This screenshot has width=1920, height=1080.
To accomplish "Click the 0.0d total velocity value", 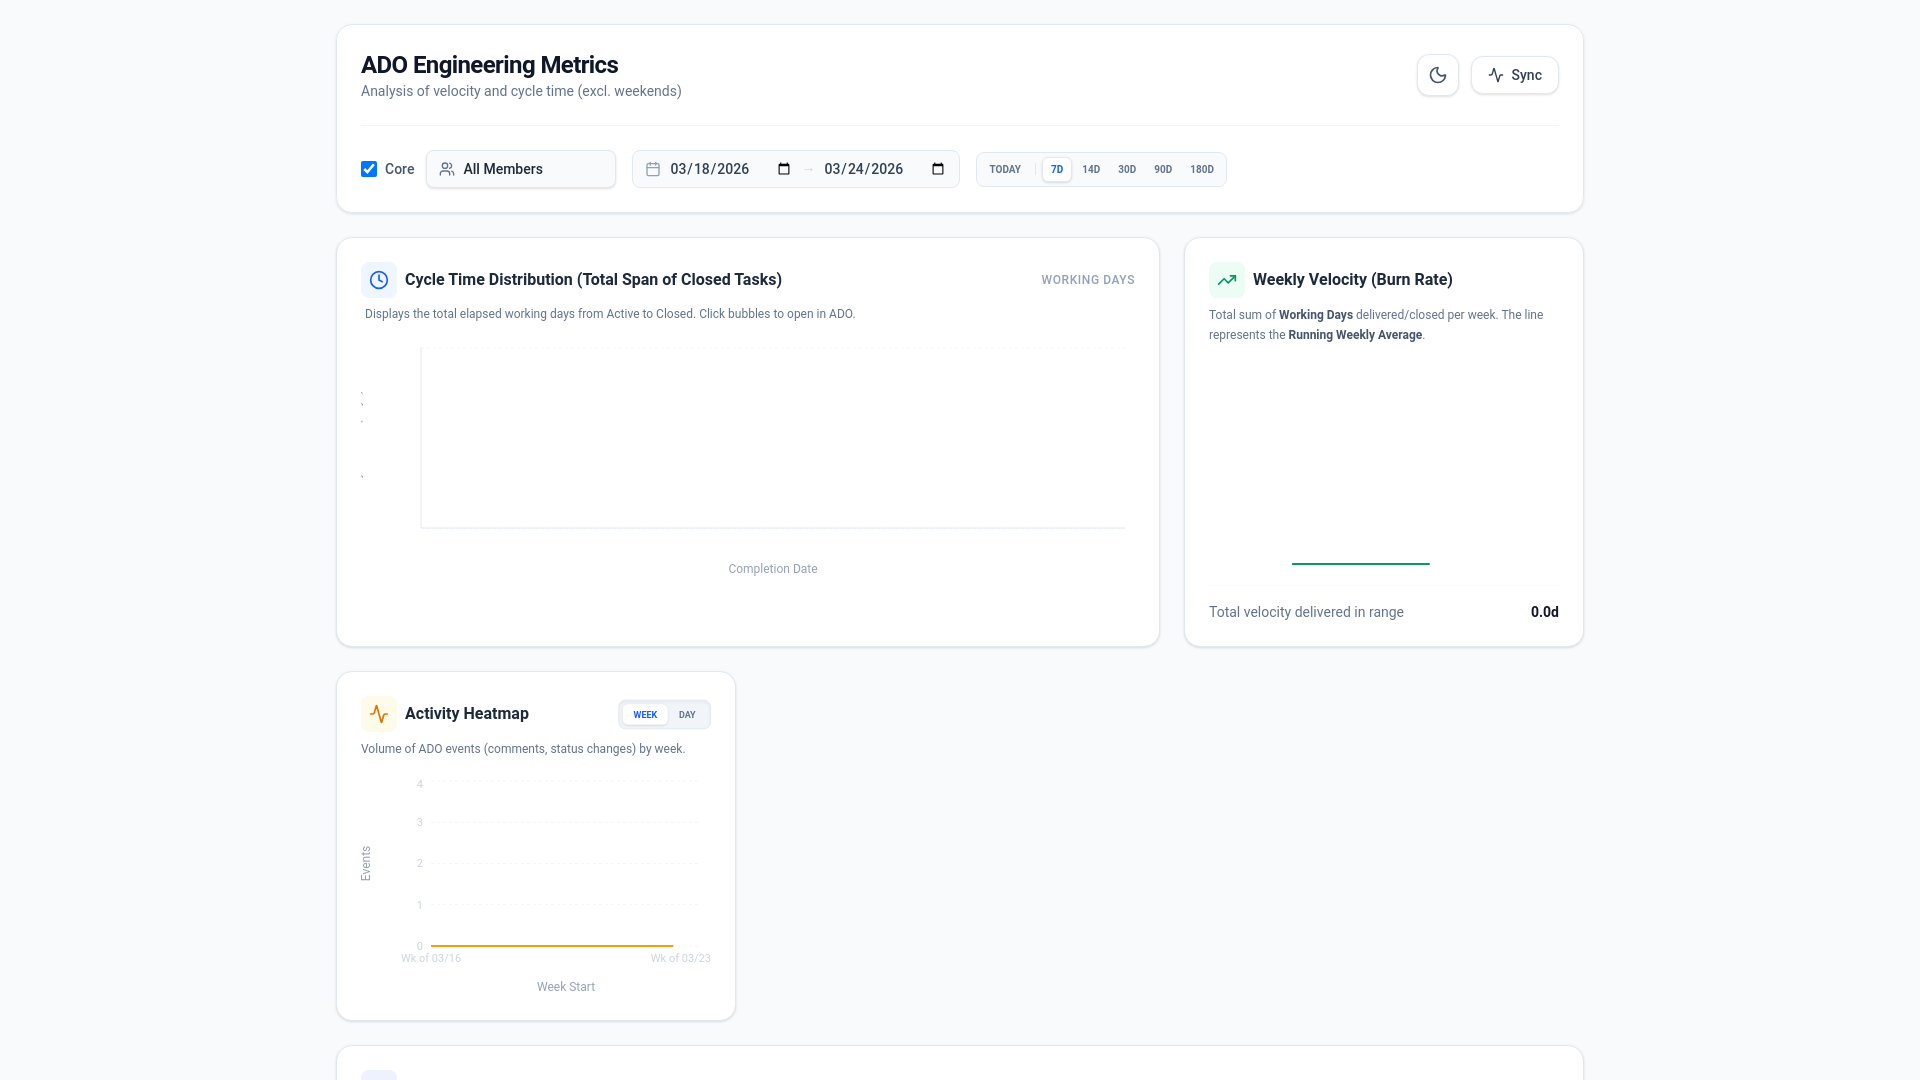I will click(1544, 612).
